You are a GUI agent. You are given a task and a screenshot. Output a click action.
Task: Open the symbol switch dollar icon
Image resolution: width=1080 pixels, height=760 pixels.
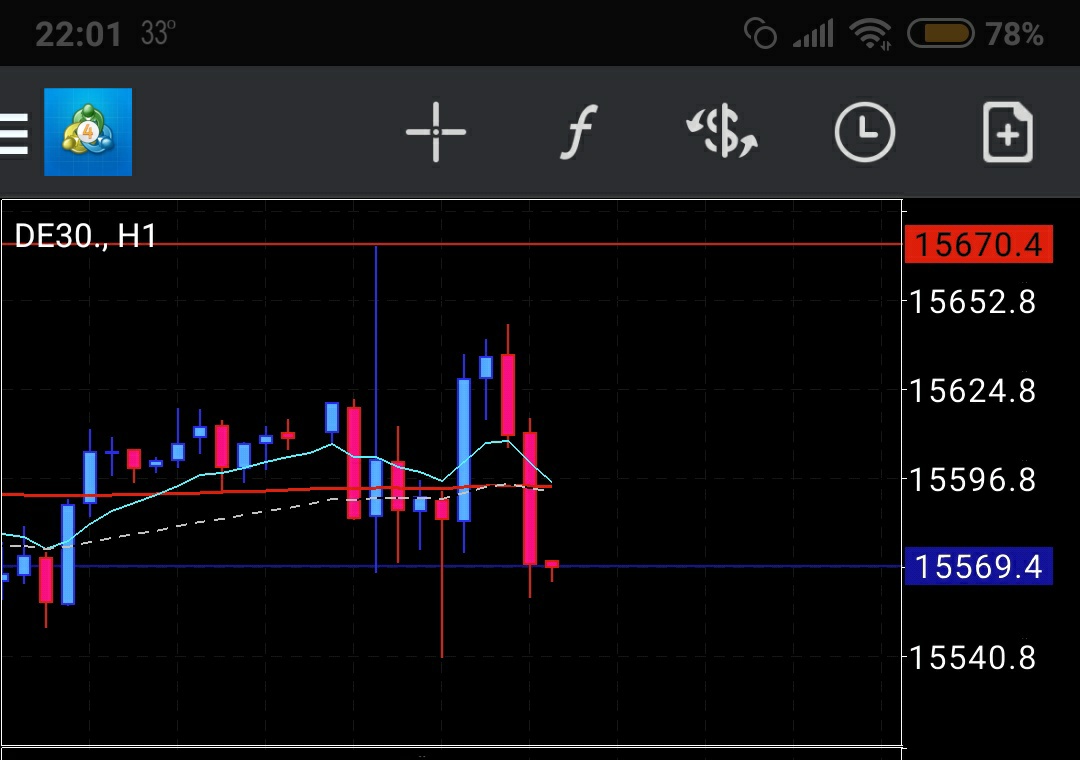tap(722, 132)
